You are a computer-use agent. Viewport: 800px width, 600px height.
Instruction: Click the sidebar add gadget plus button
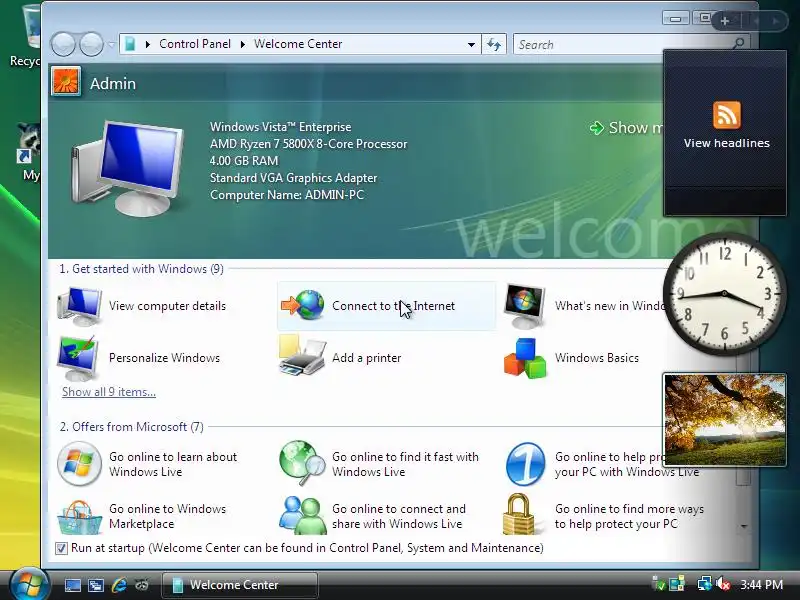click(724, 21)
